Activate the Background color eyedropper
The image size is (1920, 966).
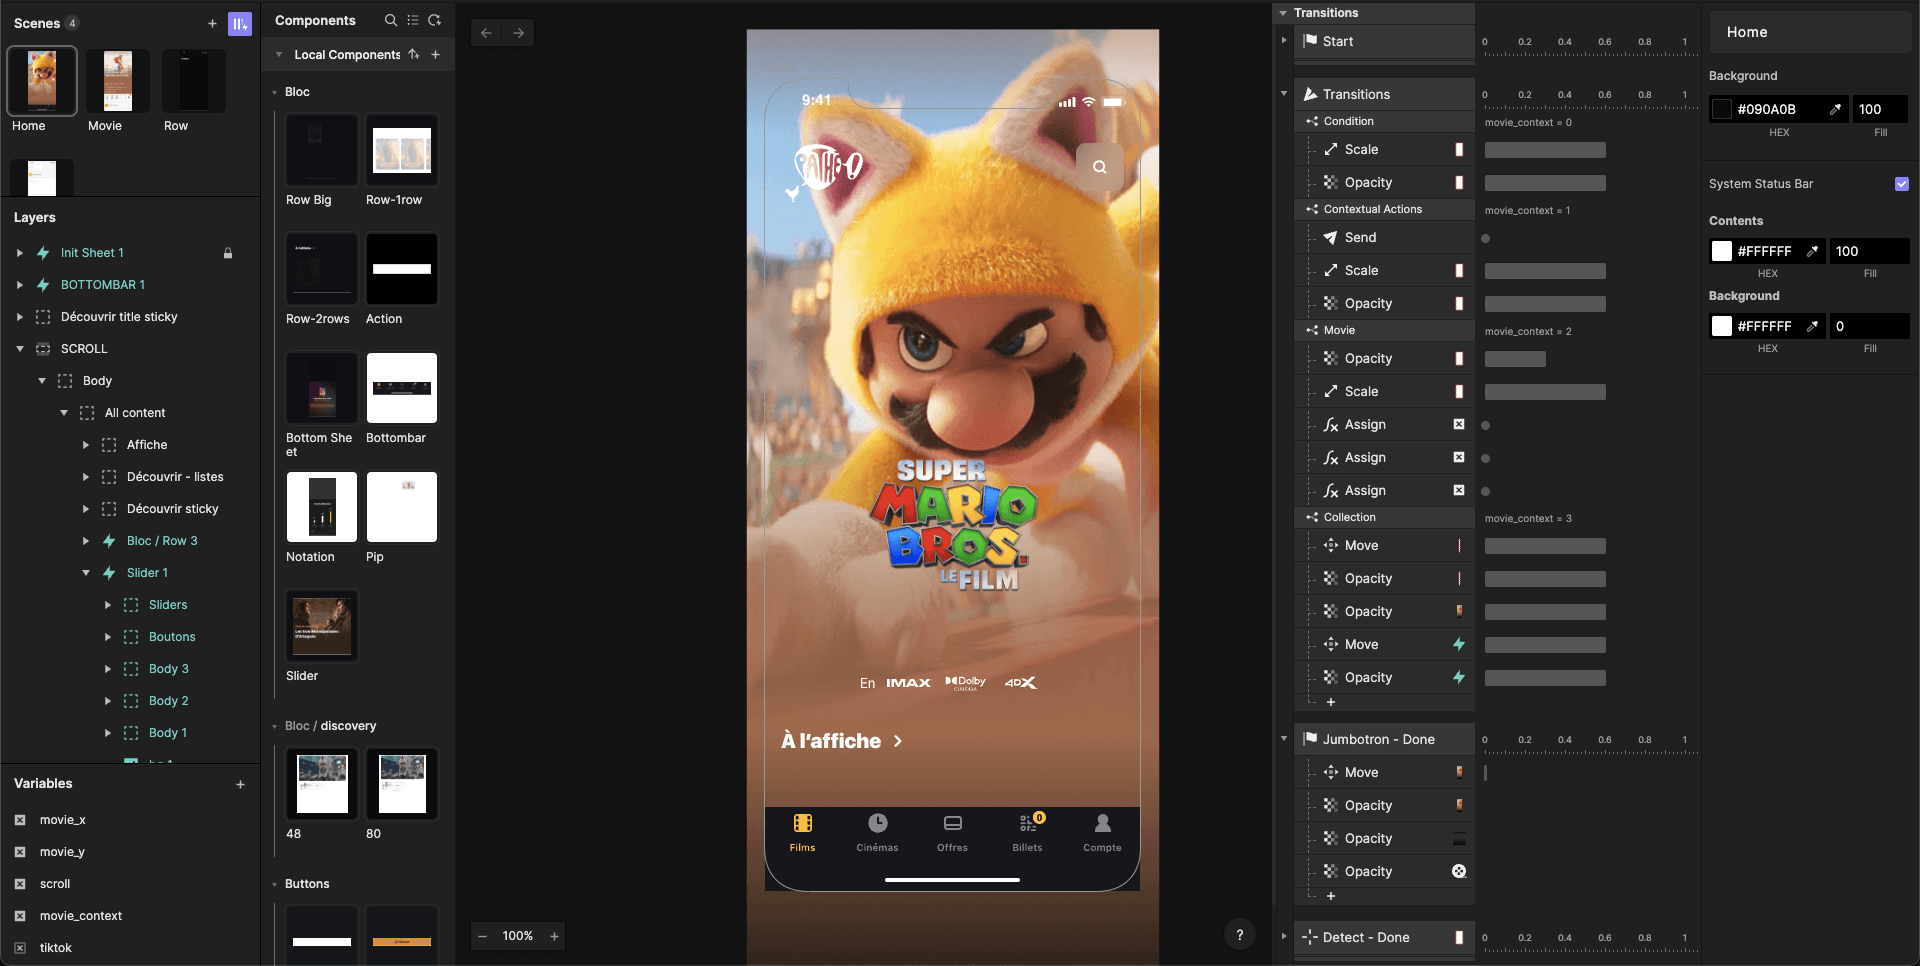point(1836,109)
